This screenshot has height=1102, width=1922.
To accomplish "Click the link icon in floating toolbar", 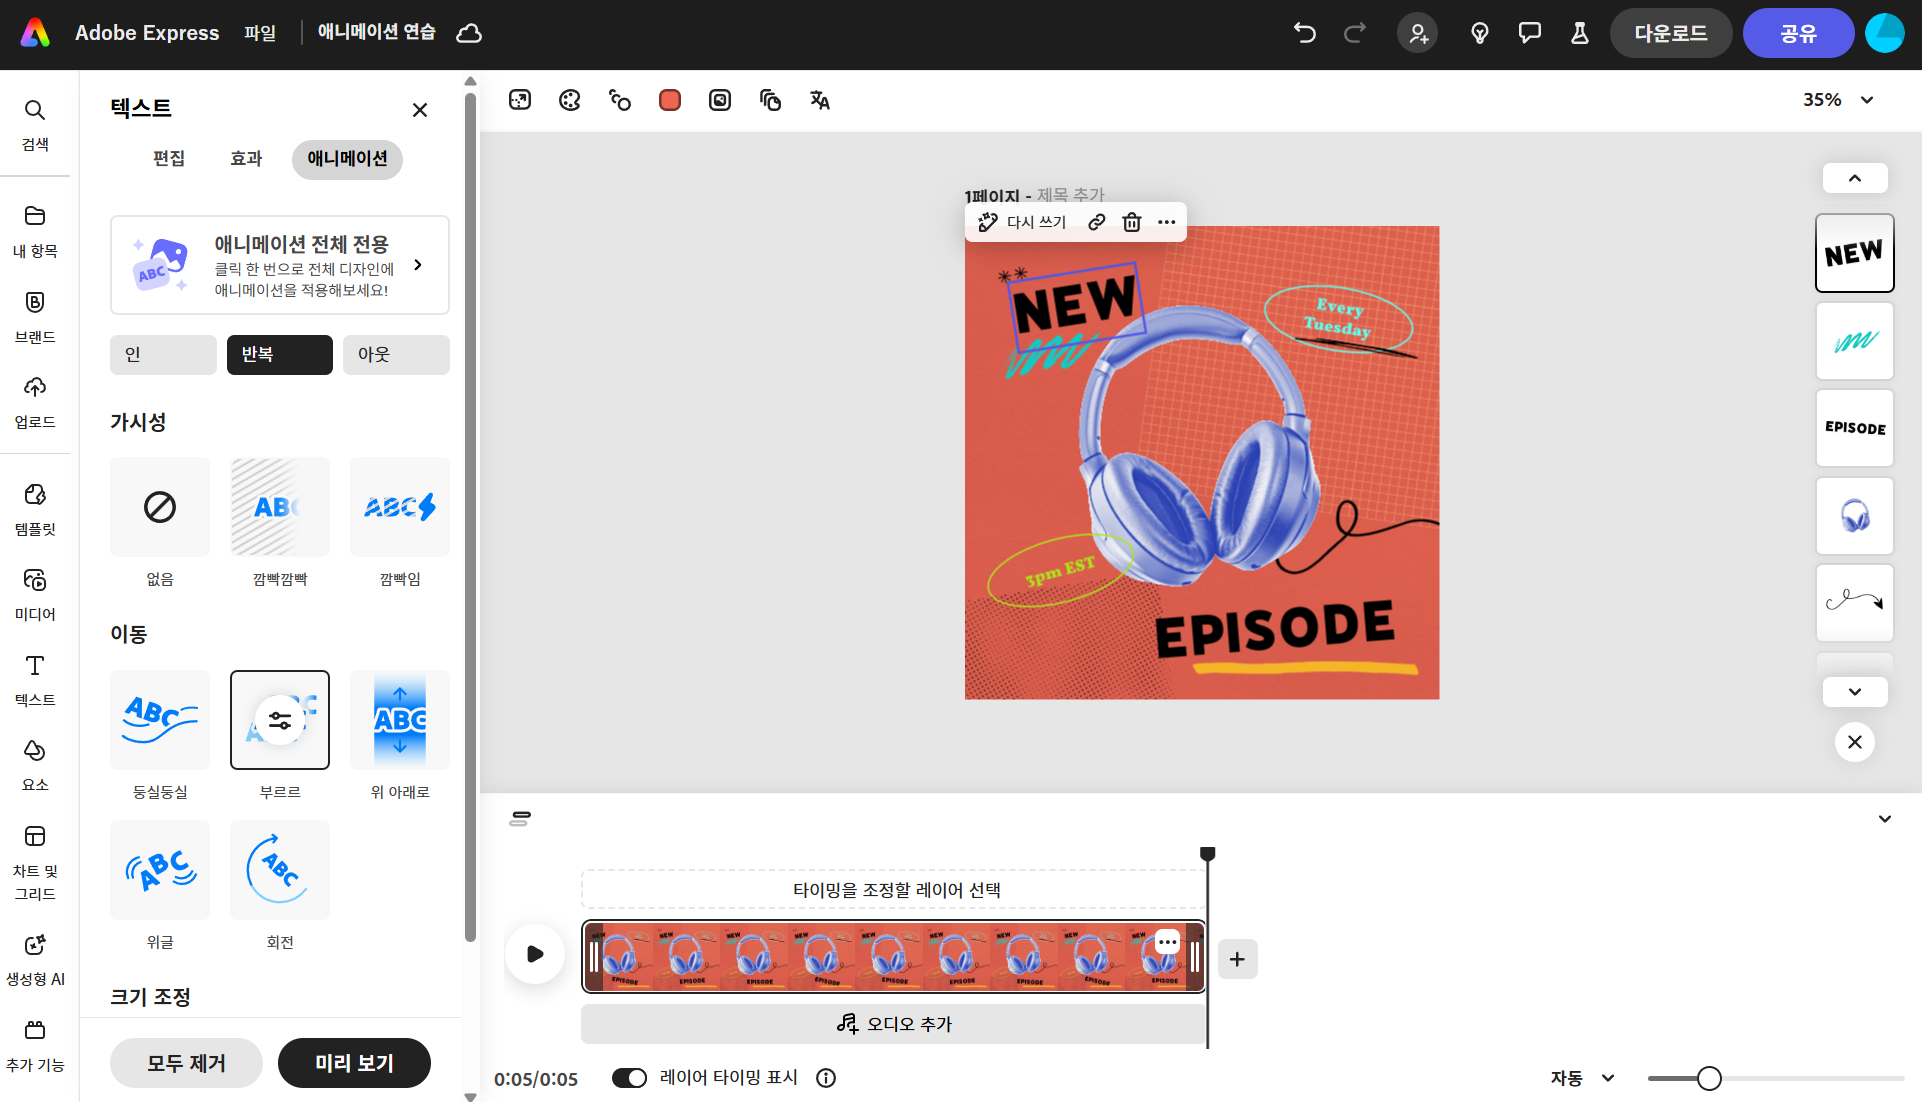I will click(1097, 222).
